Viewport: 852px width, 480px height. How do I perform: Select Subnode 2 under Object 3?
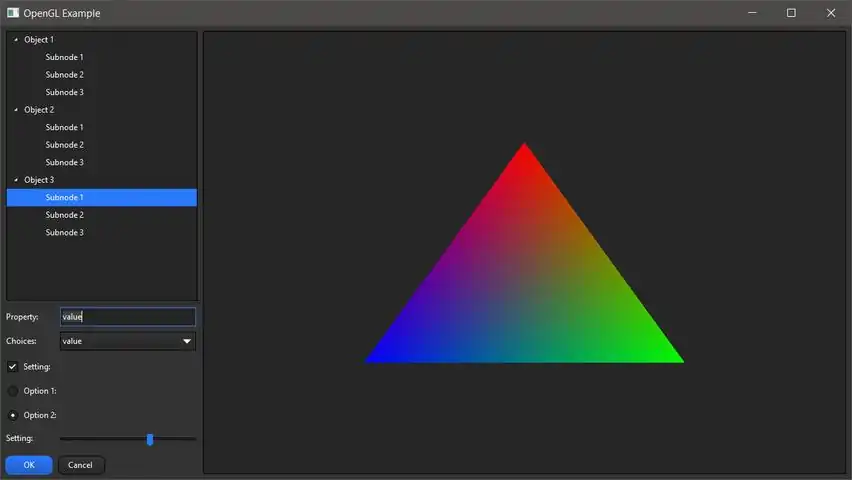[64, 215]
